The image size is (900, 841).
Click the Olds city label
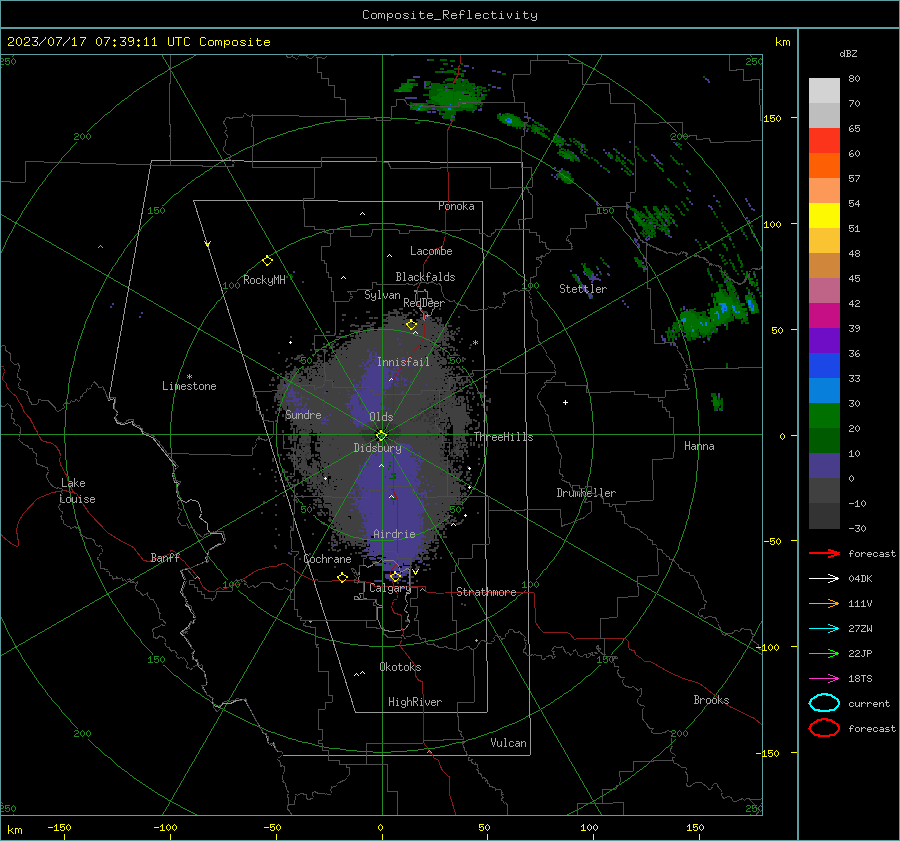(x=381, y=417)
